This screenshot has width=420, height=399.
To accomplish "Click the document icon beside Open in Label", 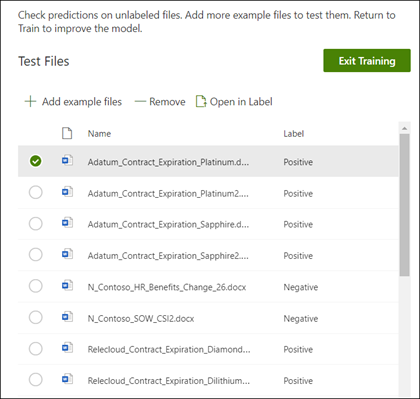I will tap(201, 101).
